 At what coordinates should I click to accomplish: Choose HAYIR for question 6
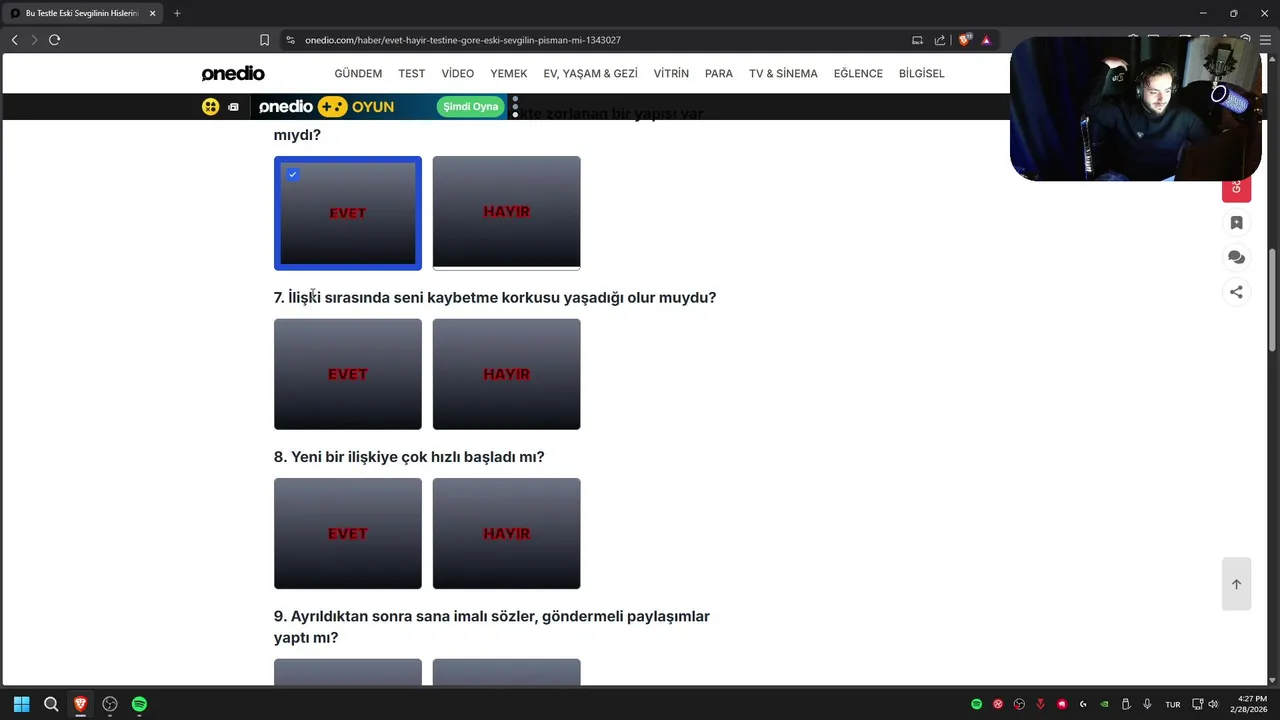[506, 213]
